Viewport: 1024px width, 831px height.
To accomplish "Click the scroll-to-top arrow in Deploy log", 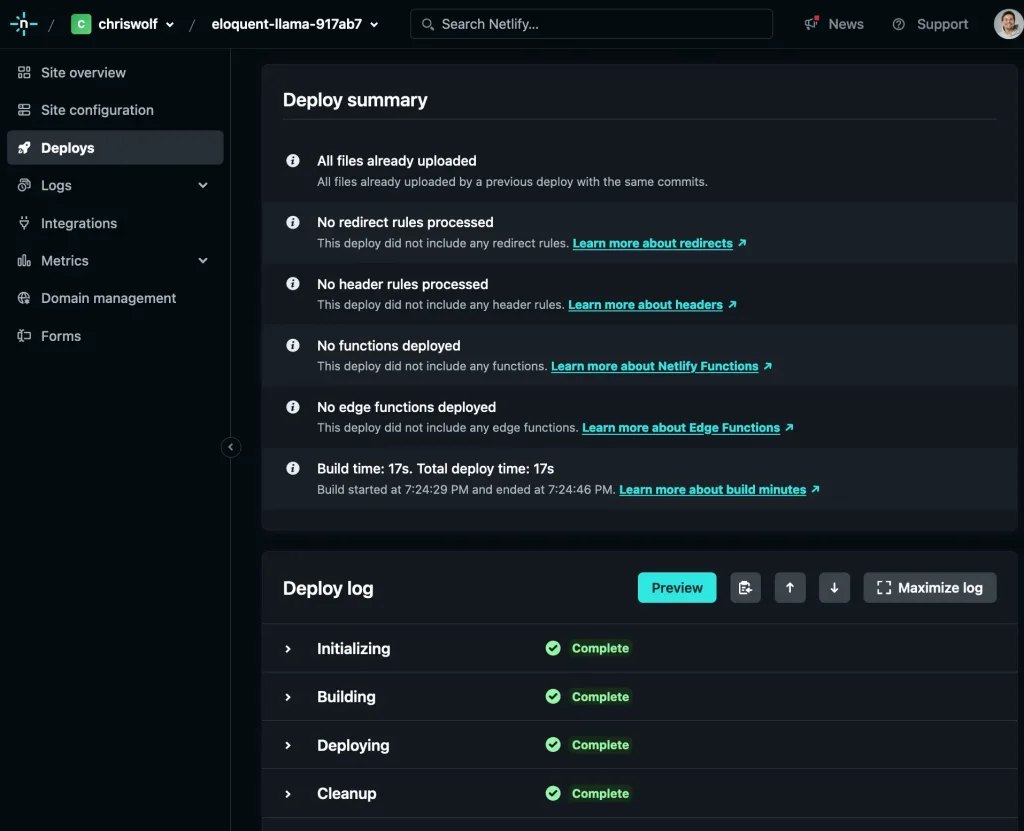I will (x=790, y=587).
